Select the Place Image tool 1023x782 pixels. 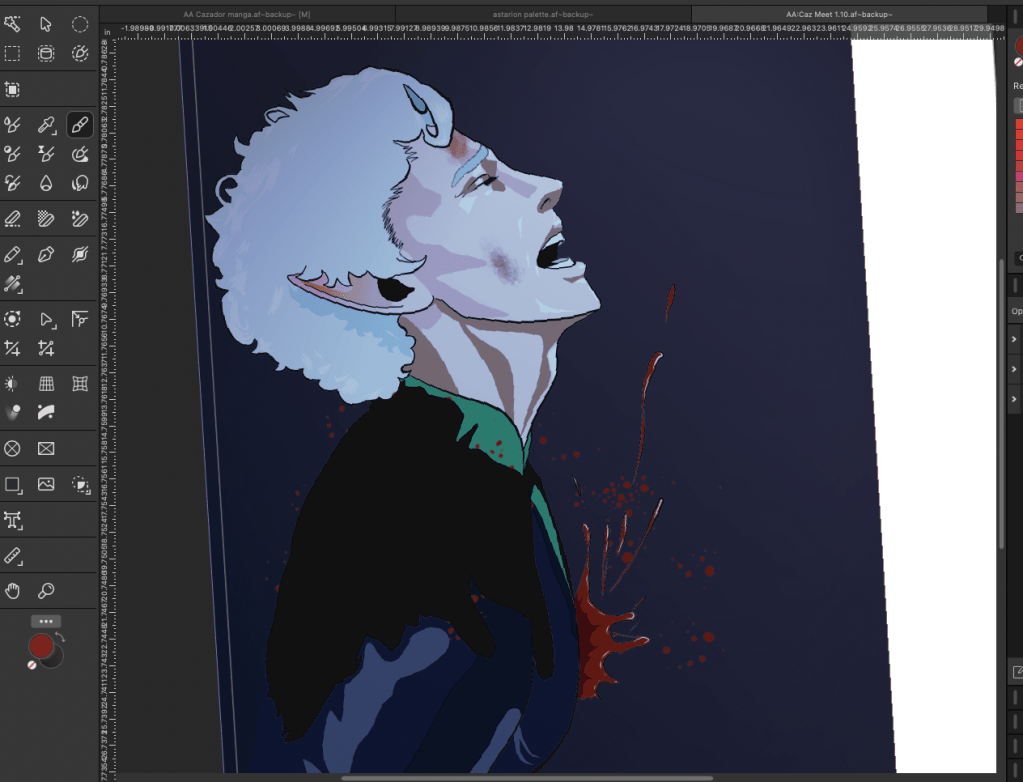coord(46,484)
